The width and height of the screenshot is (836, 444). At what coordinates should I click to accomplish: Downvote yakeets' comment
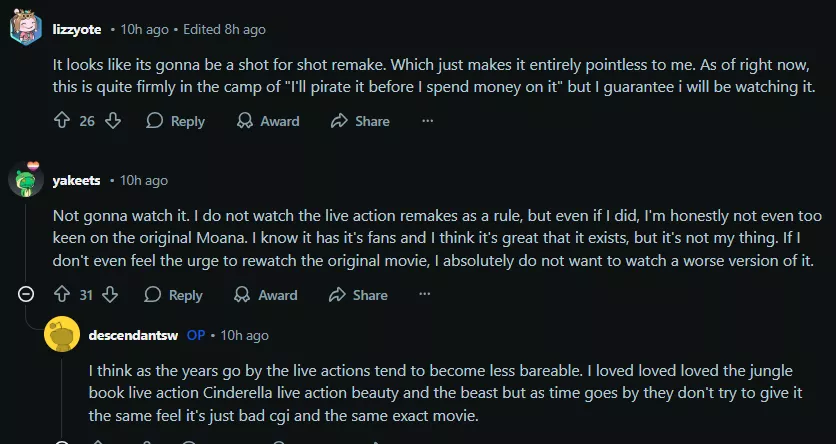[x=112, y=295]
